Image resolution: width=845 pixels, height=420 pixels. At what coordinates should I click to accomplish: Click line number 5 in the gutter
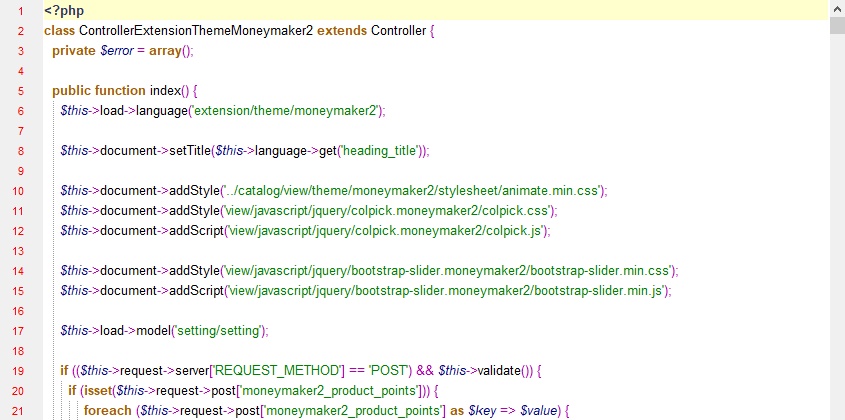pyautogui.click(x=21, y=90)
